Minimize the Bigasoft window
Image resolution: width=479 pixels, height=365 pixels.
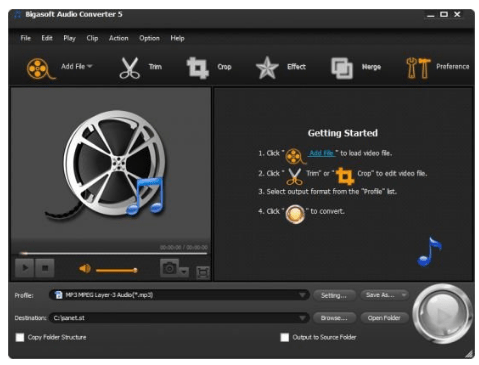(431, 15)
